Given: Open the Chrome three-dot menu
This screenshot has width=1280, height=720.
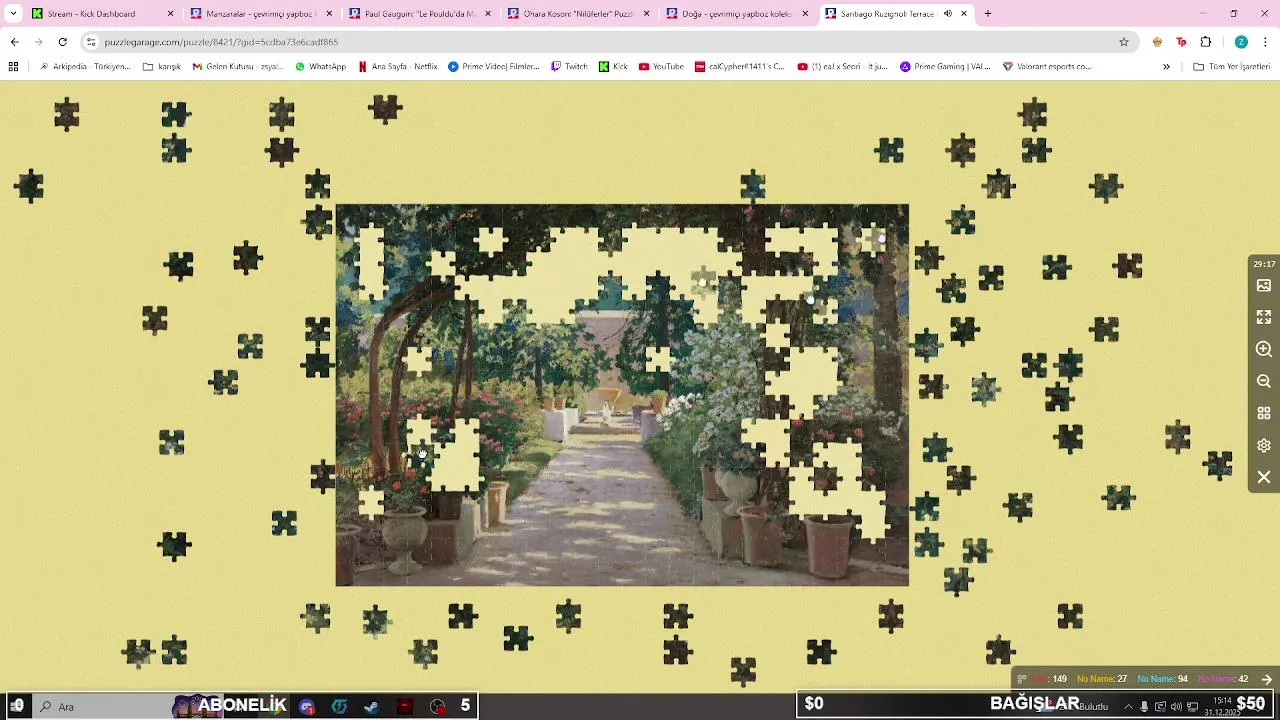Looking at the screenshot, I should [1266, 42].
